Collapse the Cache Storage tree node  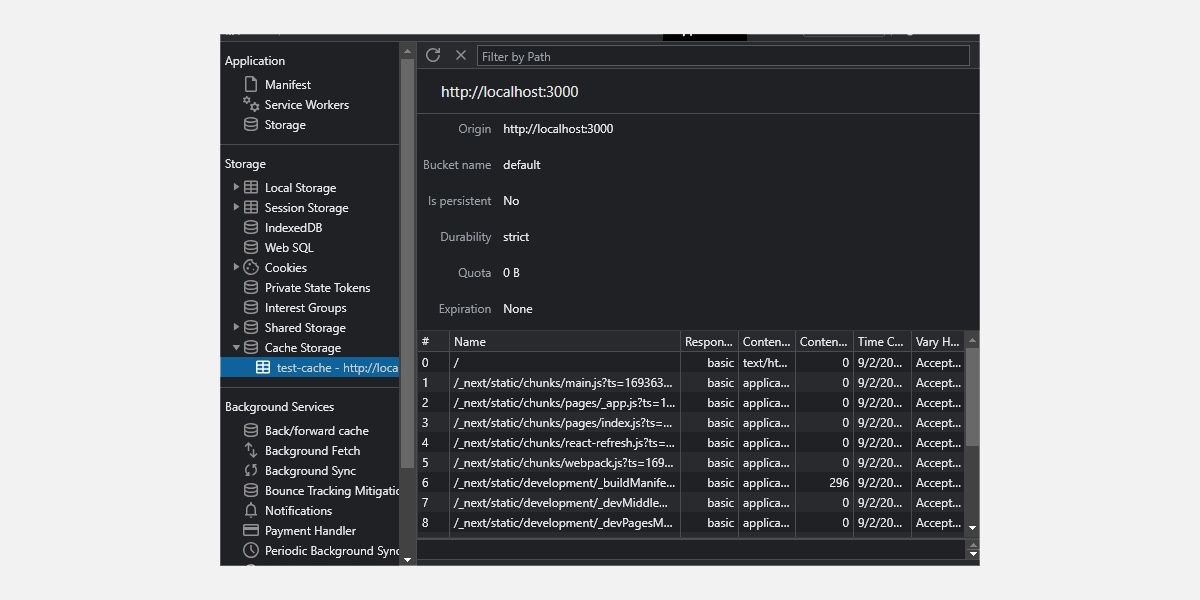pos(236,348)
